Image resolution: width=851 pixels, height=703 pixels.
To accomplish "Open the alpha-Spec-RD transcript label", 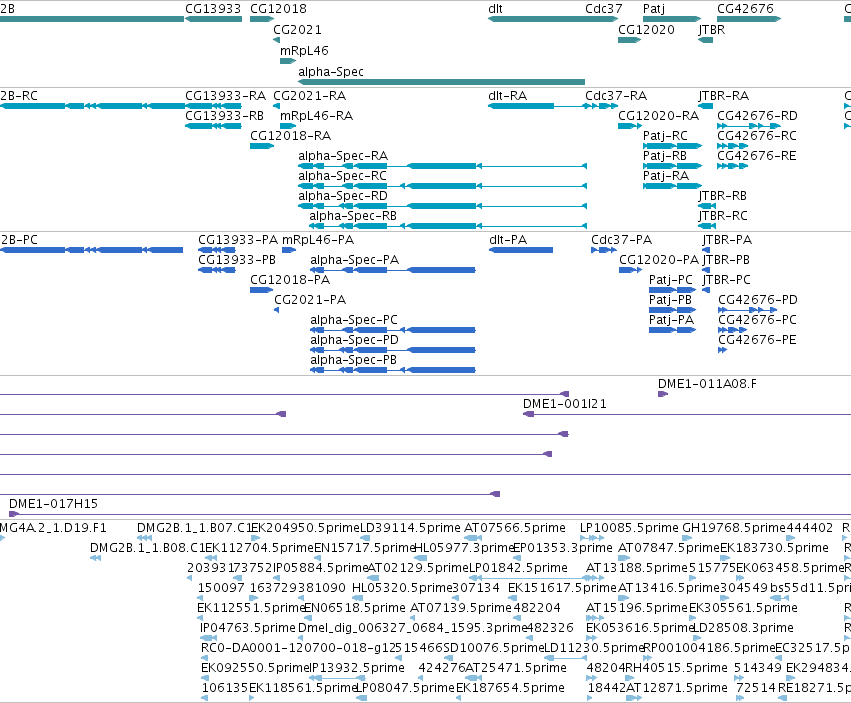I will 343,196.
